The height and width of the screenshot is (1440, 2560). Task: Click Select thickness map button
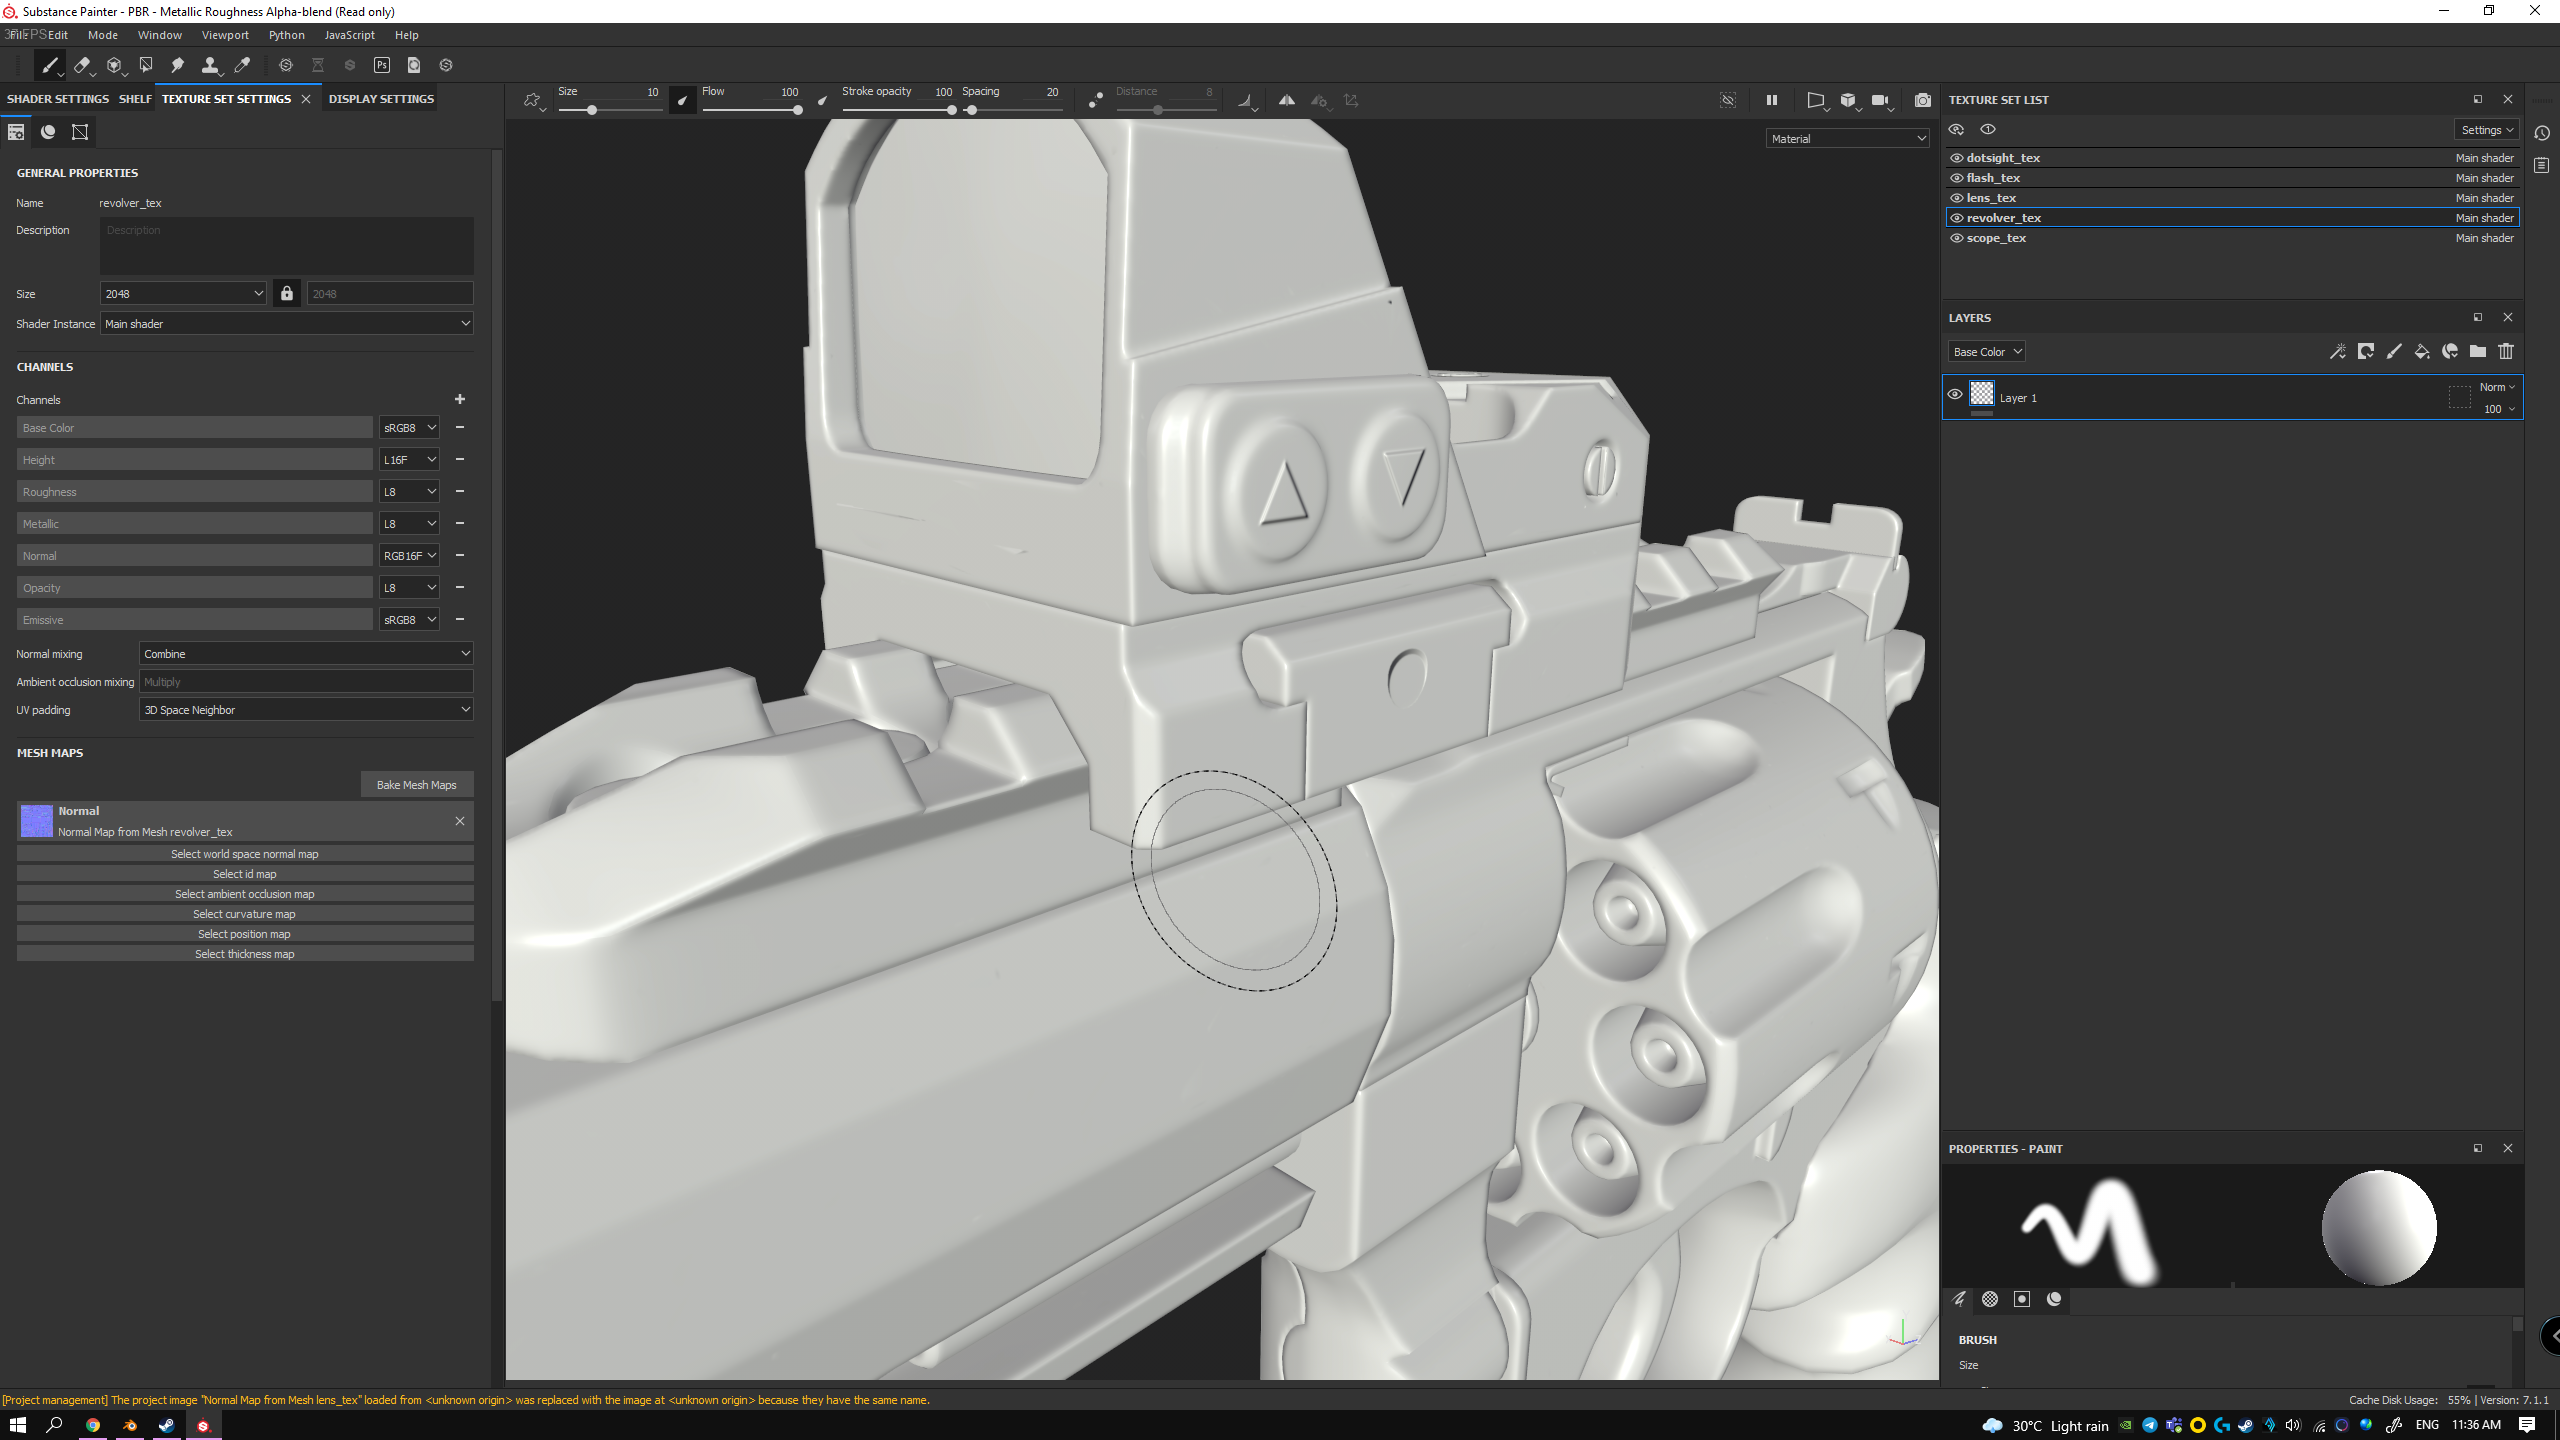pyautogui.click(x=245, y=954)
